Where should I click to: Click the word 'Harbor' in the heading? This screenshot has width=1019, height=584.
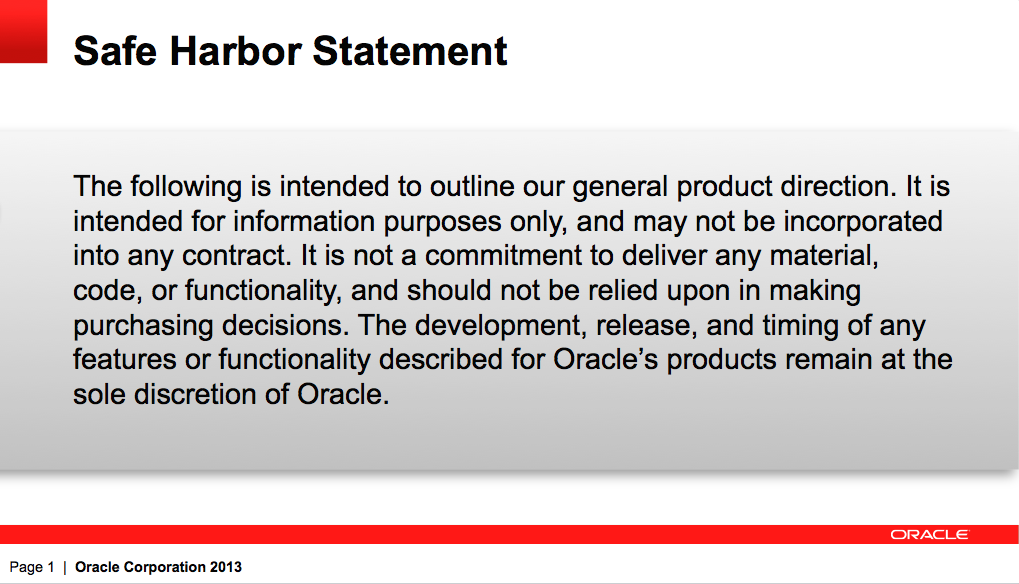pos(235,51)
